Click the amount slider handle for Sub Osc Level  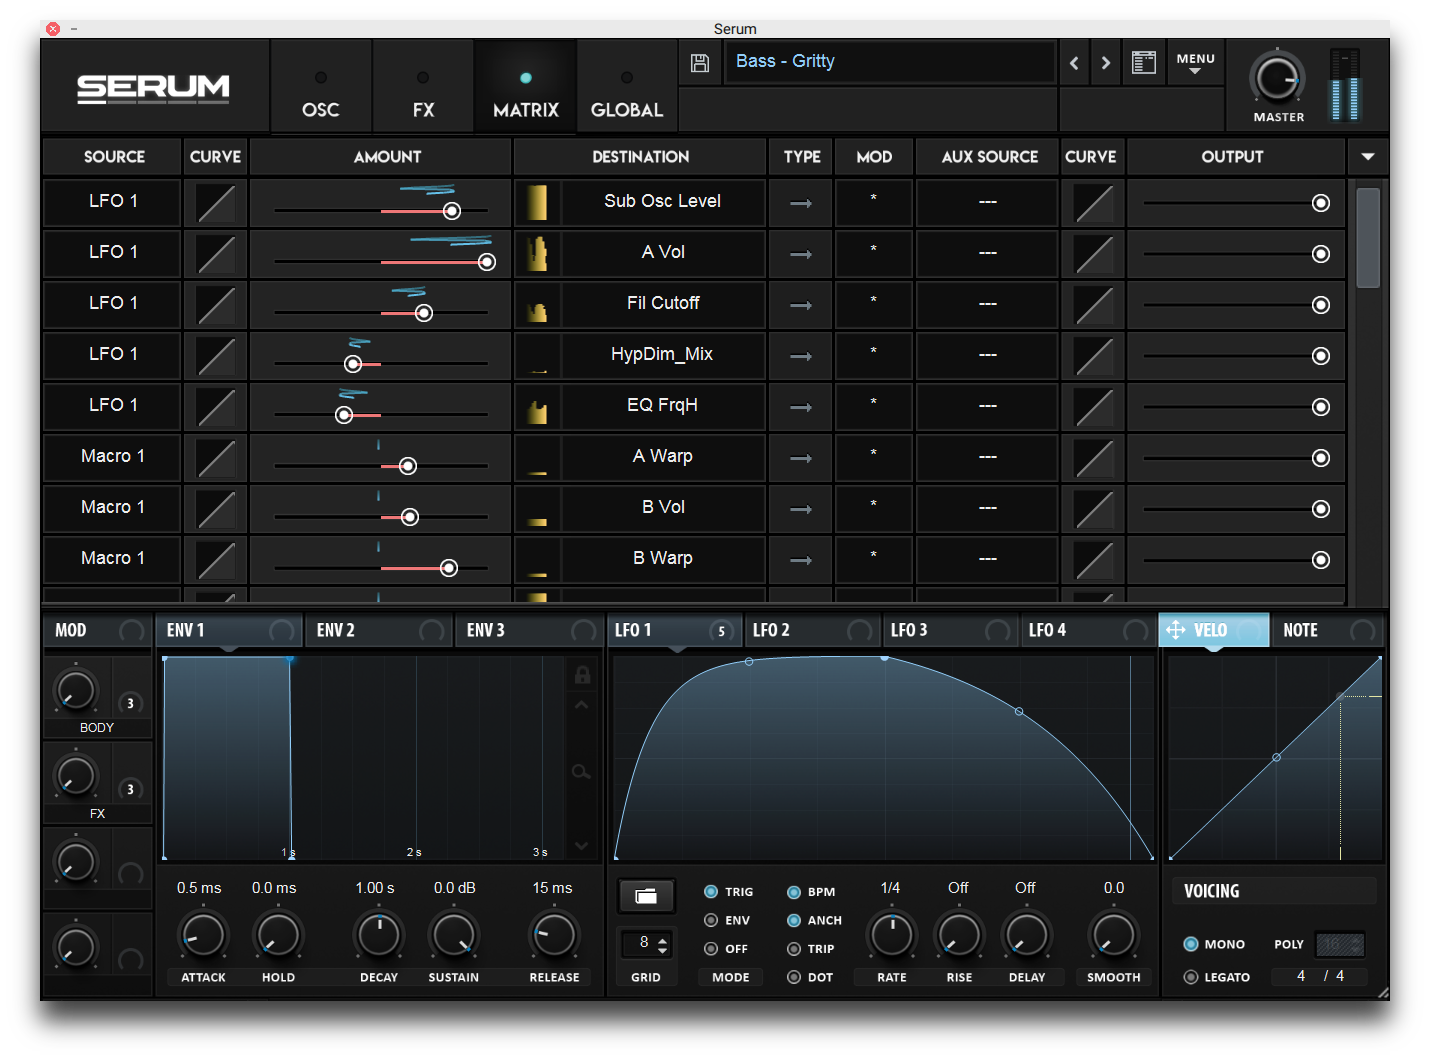(x=452, y=211)
